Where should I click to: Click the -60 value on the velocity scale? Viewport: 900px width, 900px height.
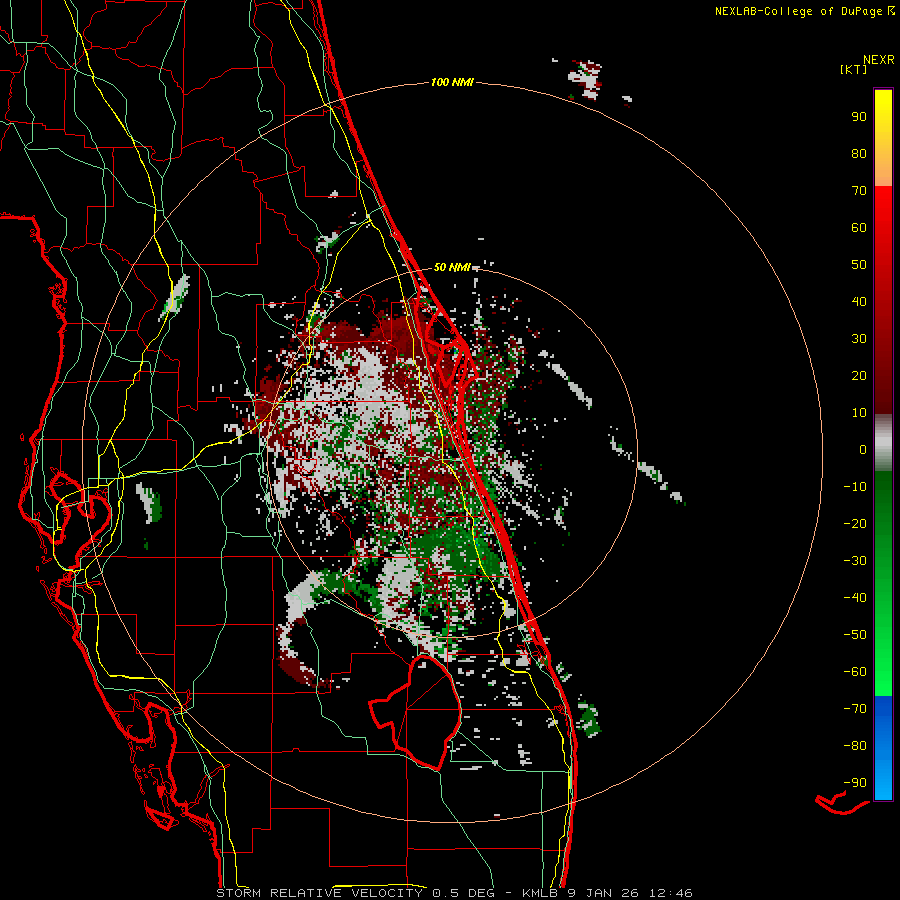[855, 672]
